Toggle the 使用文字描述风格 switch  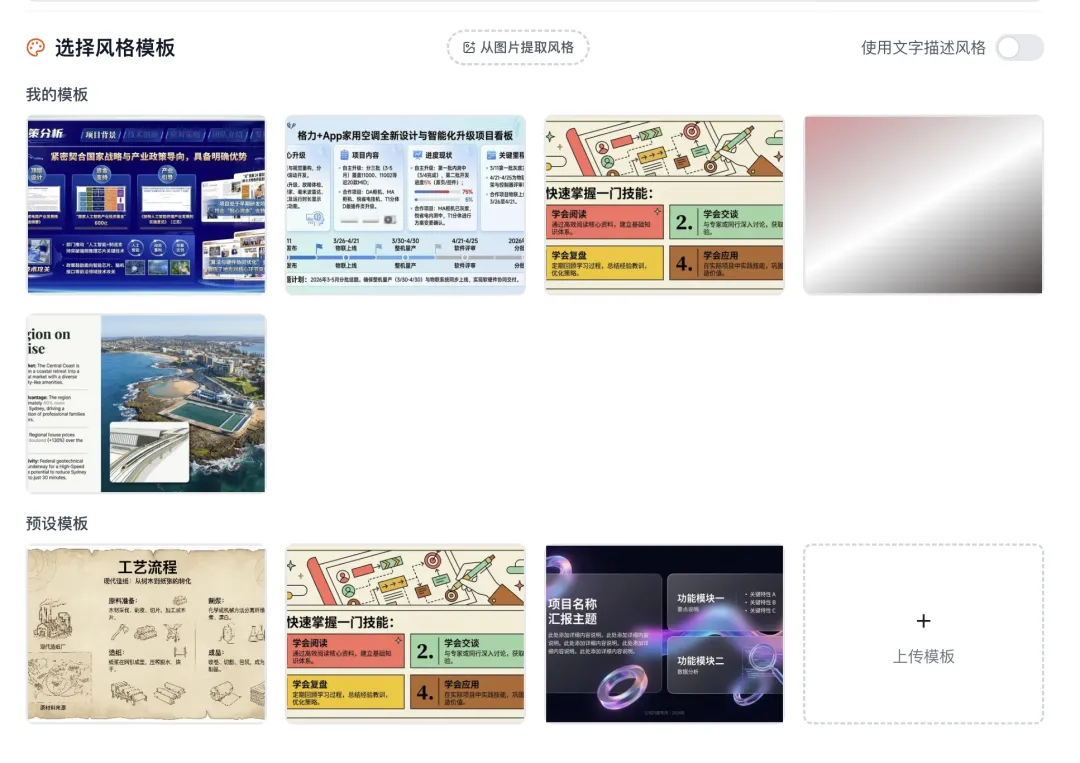[x=1019, y=48]
